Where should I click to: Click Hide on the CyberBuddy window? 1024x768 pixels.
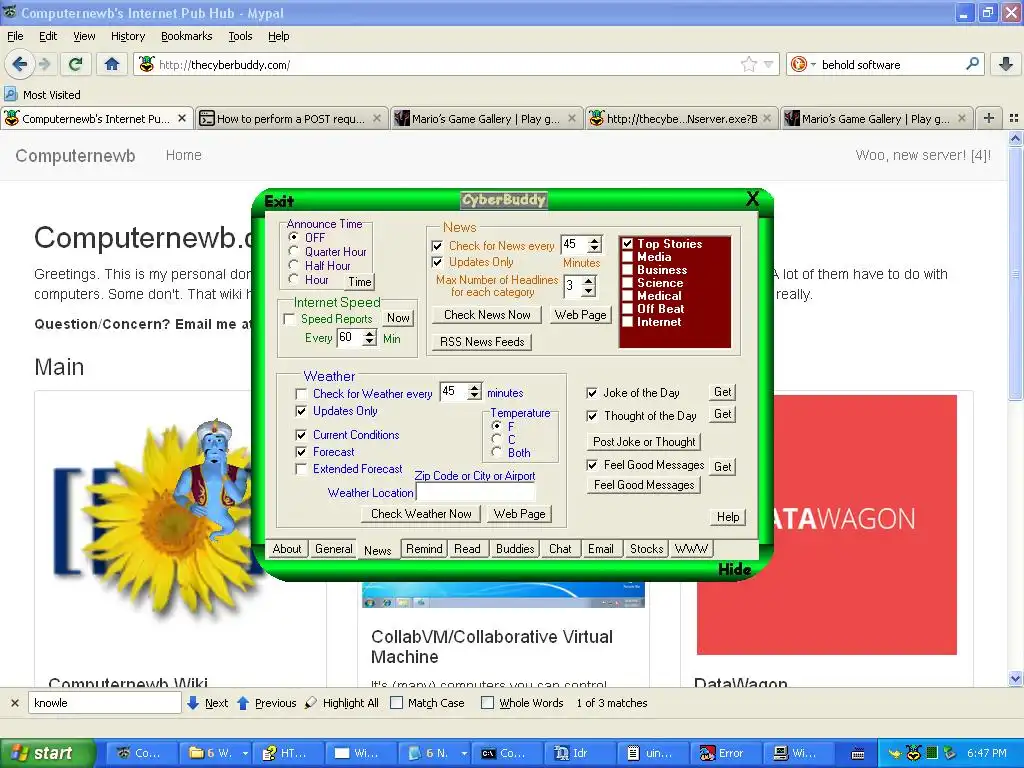pos(734,569)
